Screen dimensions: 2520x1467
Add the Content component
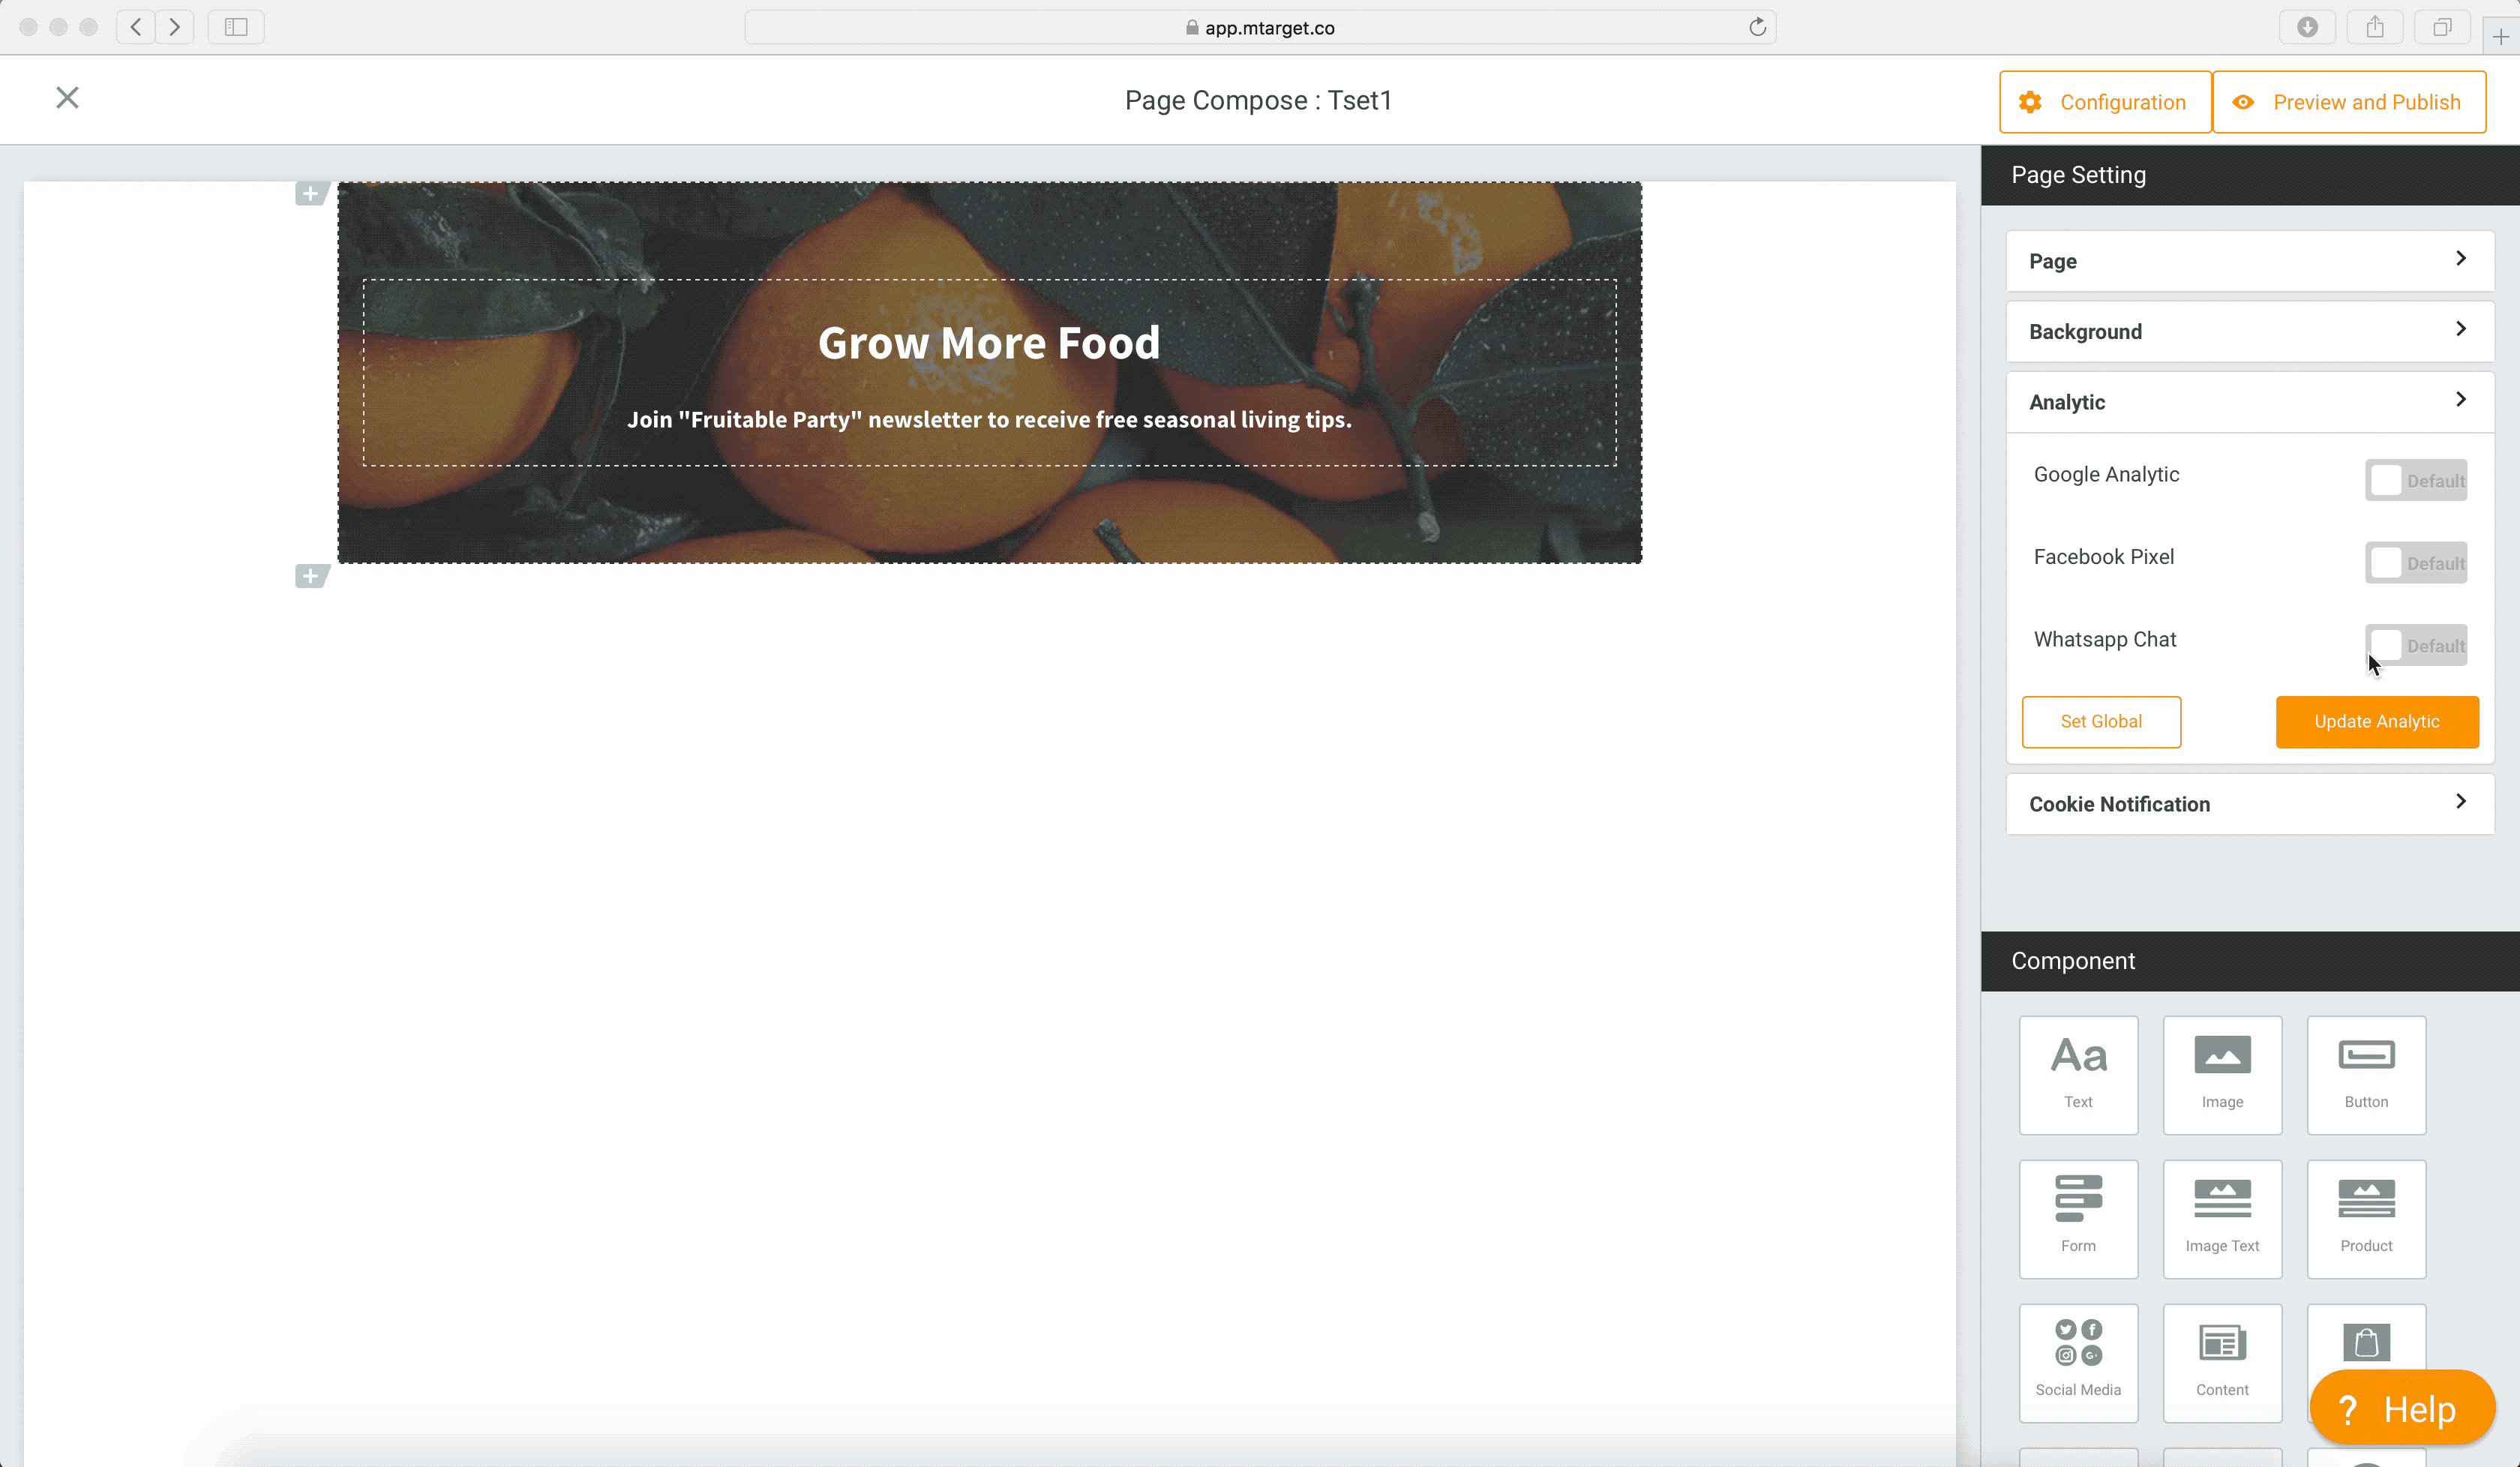(2222, 1362)
